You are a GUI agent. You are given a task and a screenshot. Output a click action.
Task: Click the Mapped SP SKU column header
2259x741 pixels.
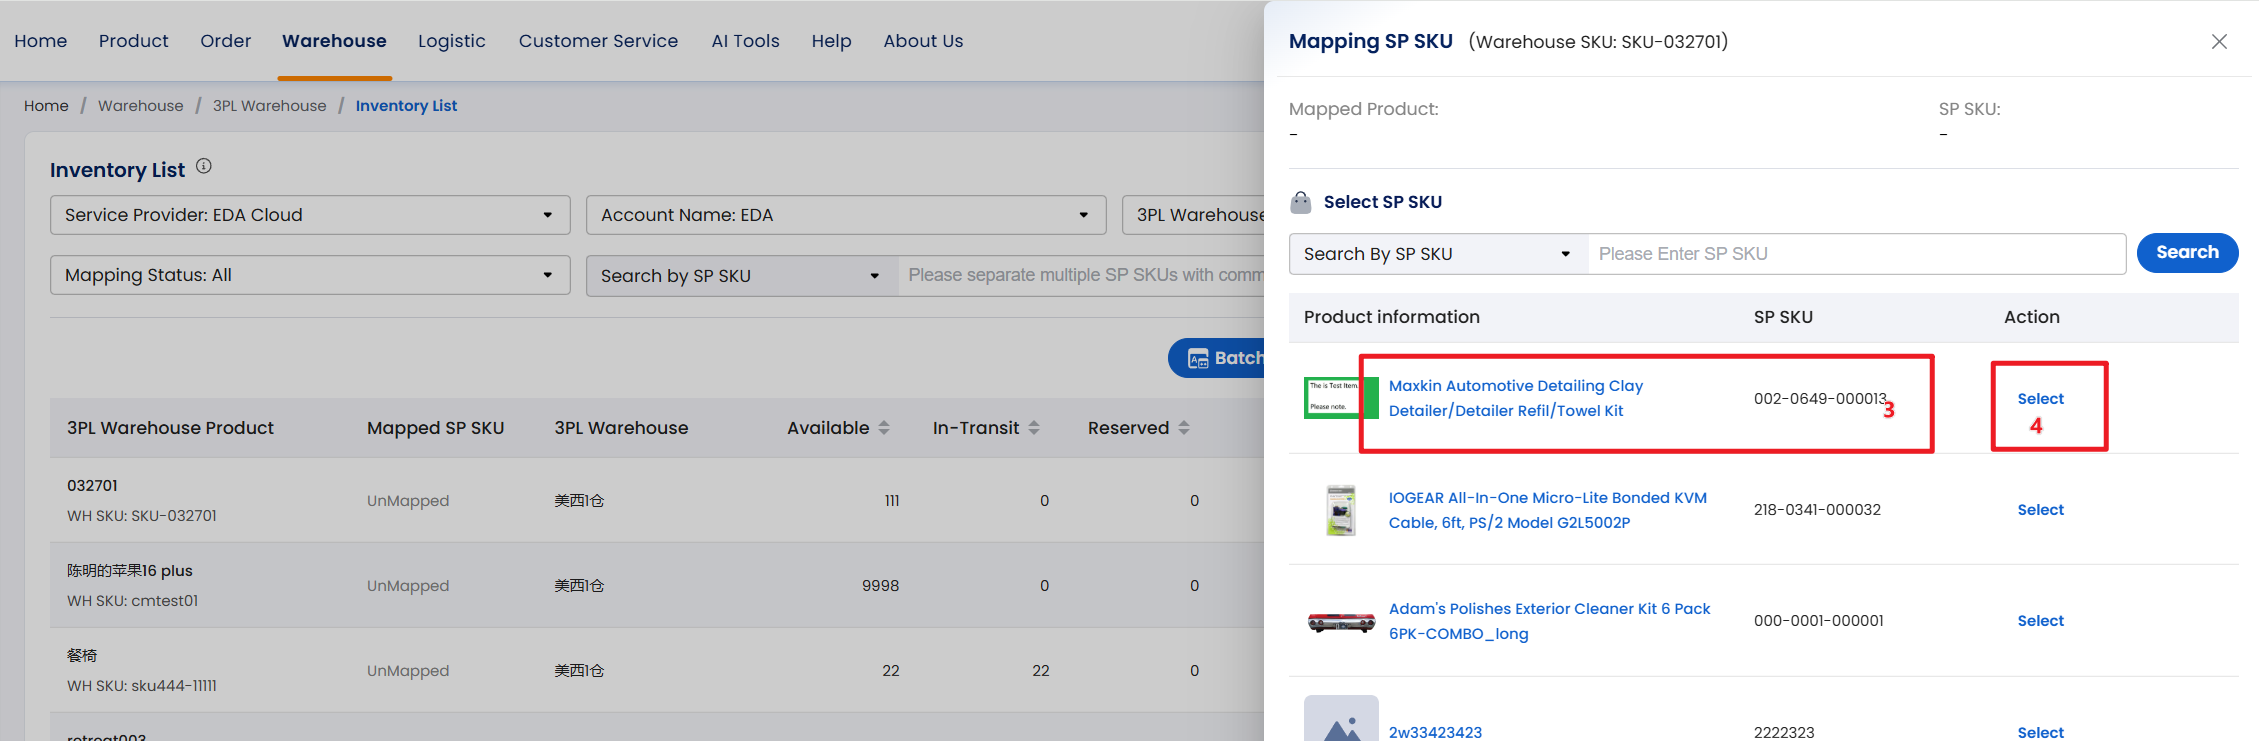pyautogui.click(x=435, y=428)
